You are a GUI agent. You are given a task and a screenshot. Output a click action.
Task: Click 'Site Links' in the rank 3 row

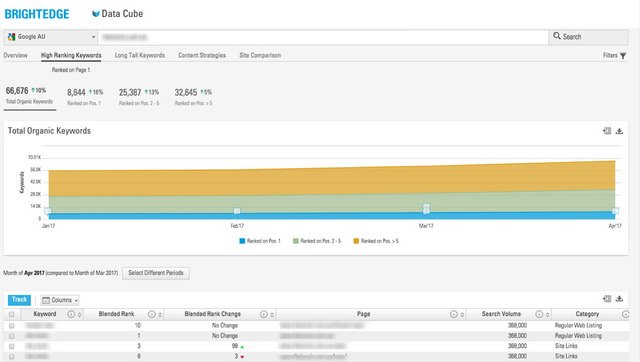(566, 346)
